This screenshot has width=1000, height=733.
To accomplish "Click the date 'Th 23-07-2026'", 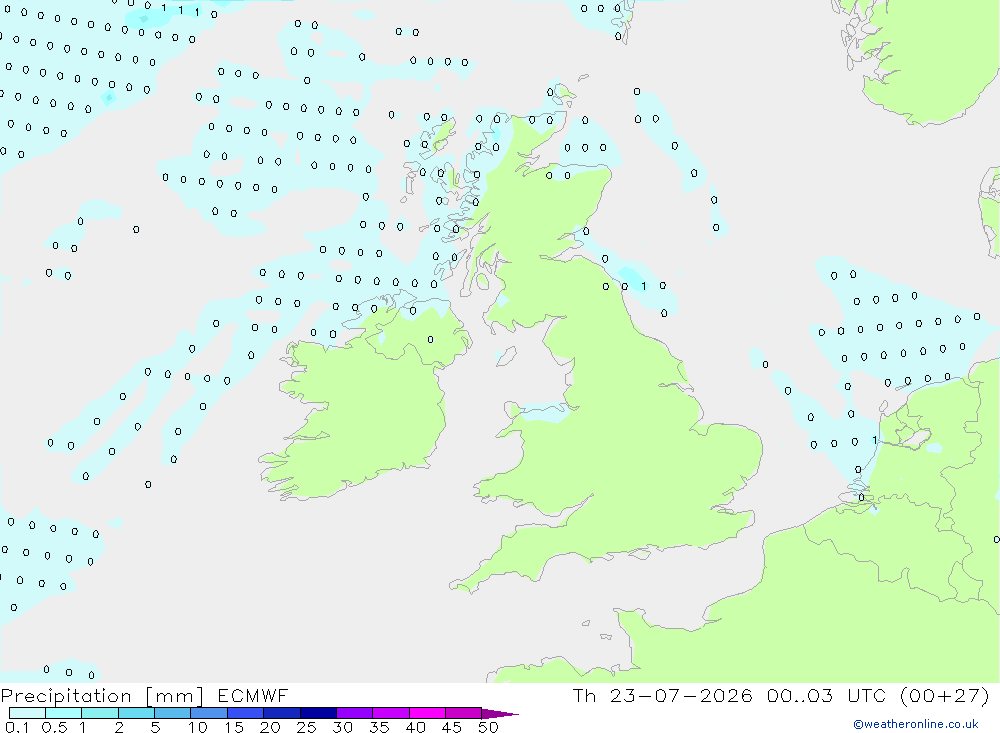I will 662,696.
